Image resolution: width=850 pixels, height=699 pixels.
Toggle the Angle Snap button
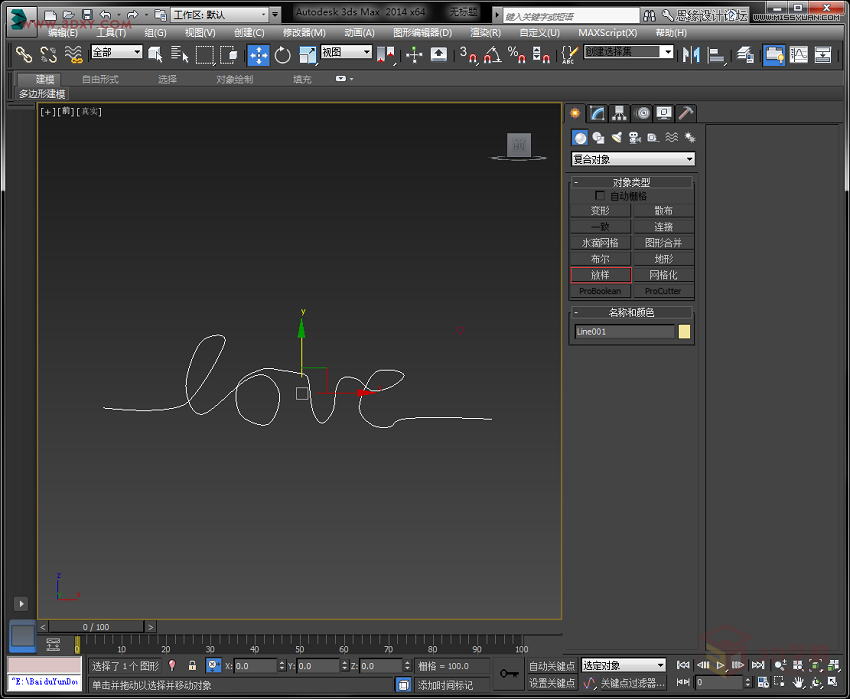pyautogui.click(x=492, y=55)
